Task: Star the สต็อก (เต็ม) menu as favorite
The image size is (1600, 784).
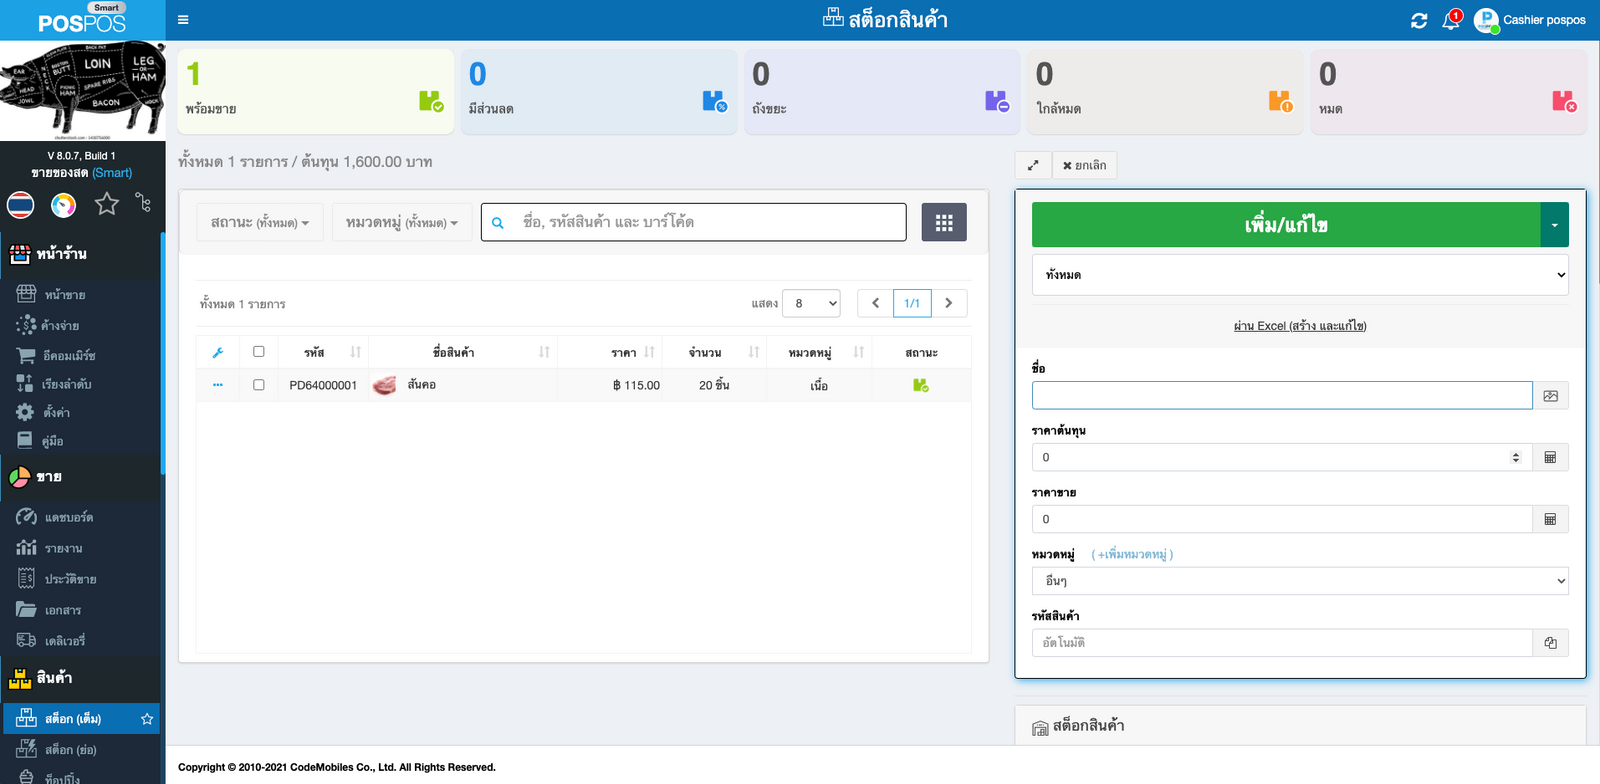Action: 147,719
